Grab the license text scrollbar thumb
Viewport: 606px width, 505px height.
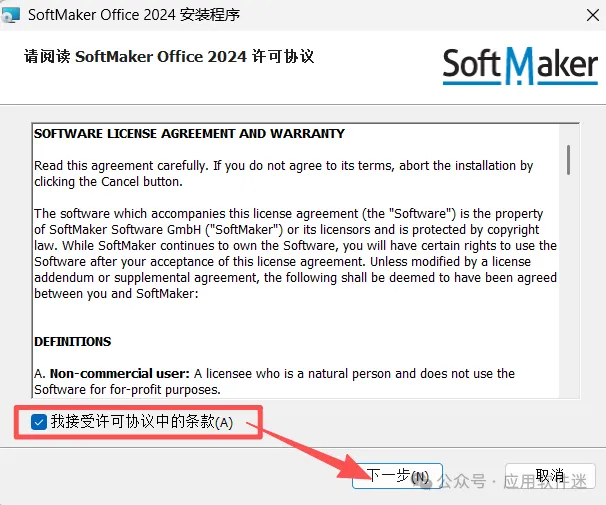[x=568, y=160]
